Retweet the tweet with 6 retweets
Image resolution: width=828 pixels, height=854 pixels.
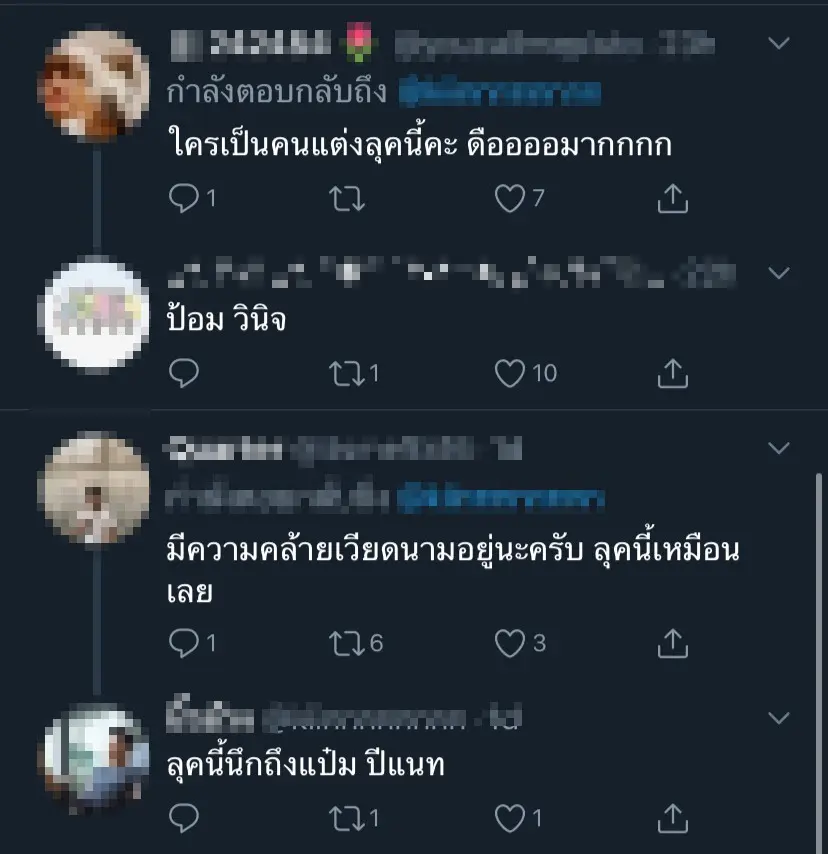coord(347,642)
